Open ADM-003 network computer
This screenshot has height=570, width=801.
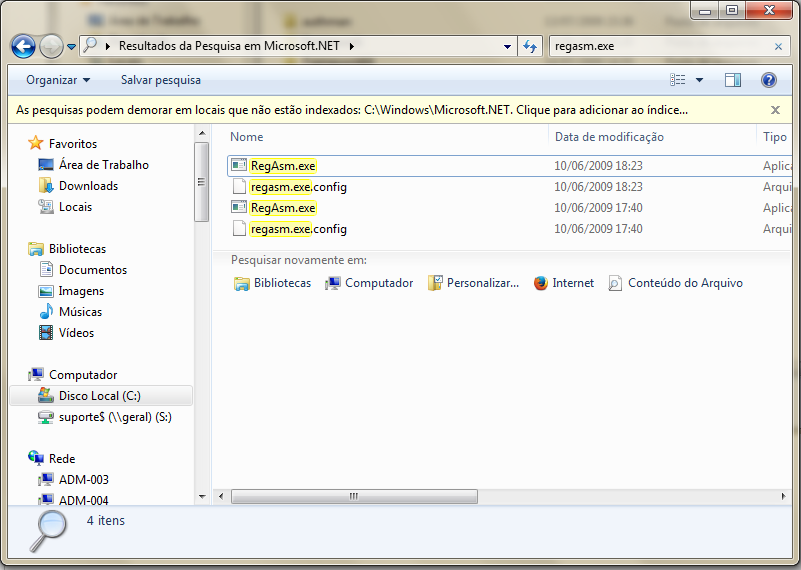point(74,480)
